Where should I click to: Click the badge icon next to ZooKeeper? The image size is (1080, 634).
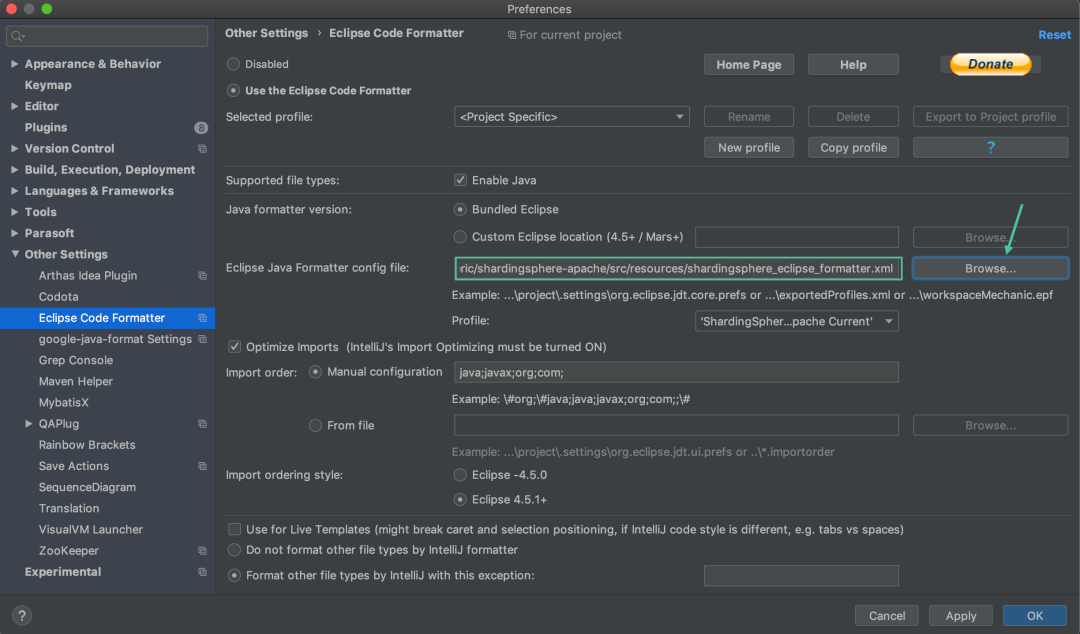(203, 550)
